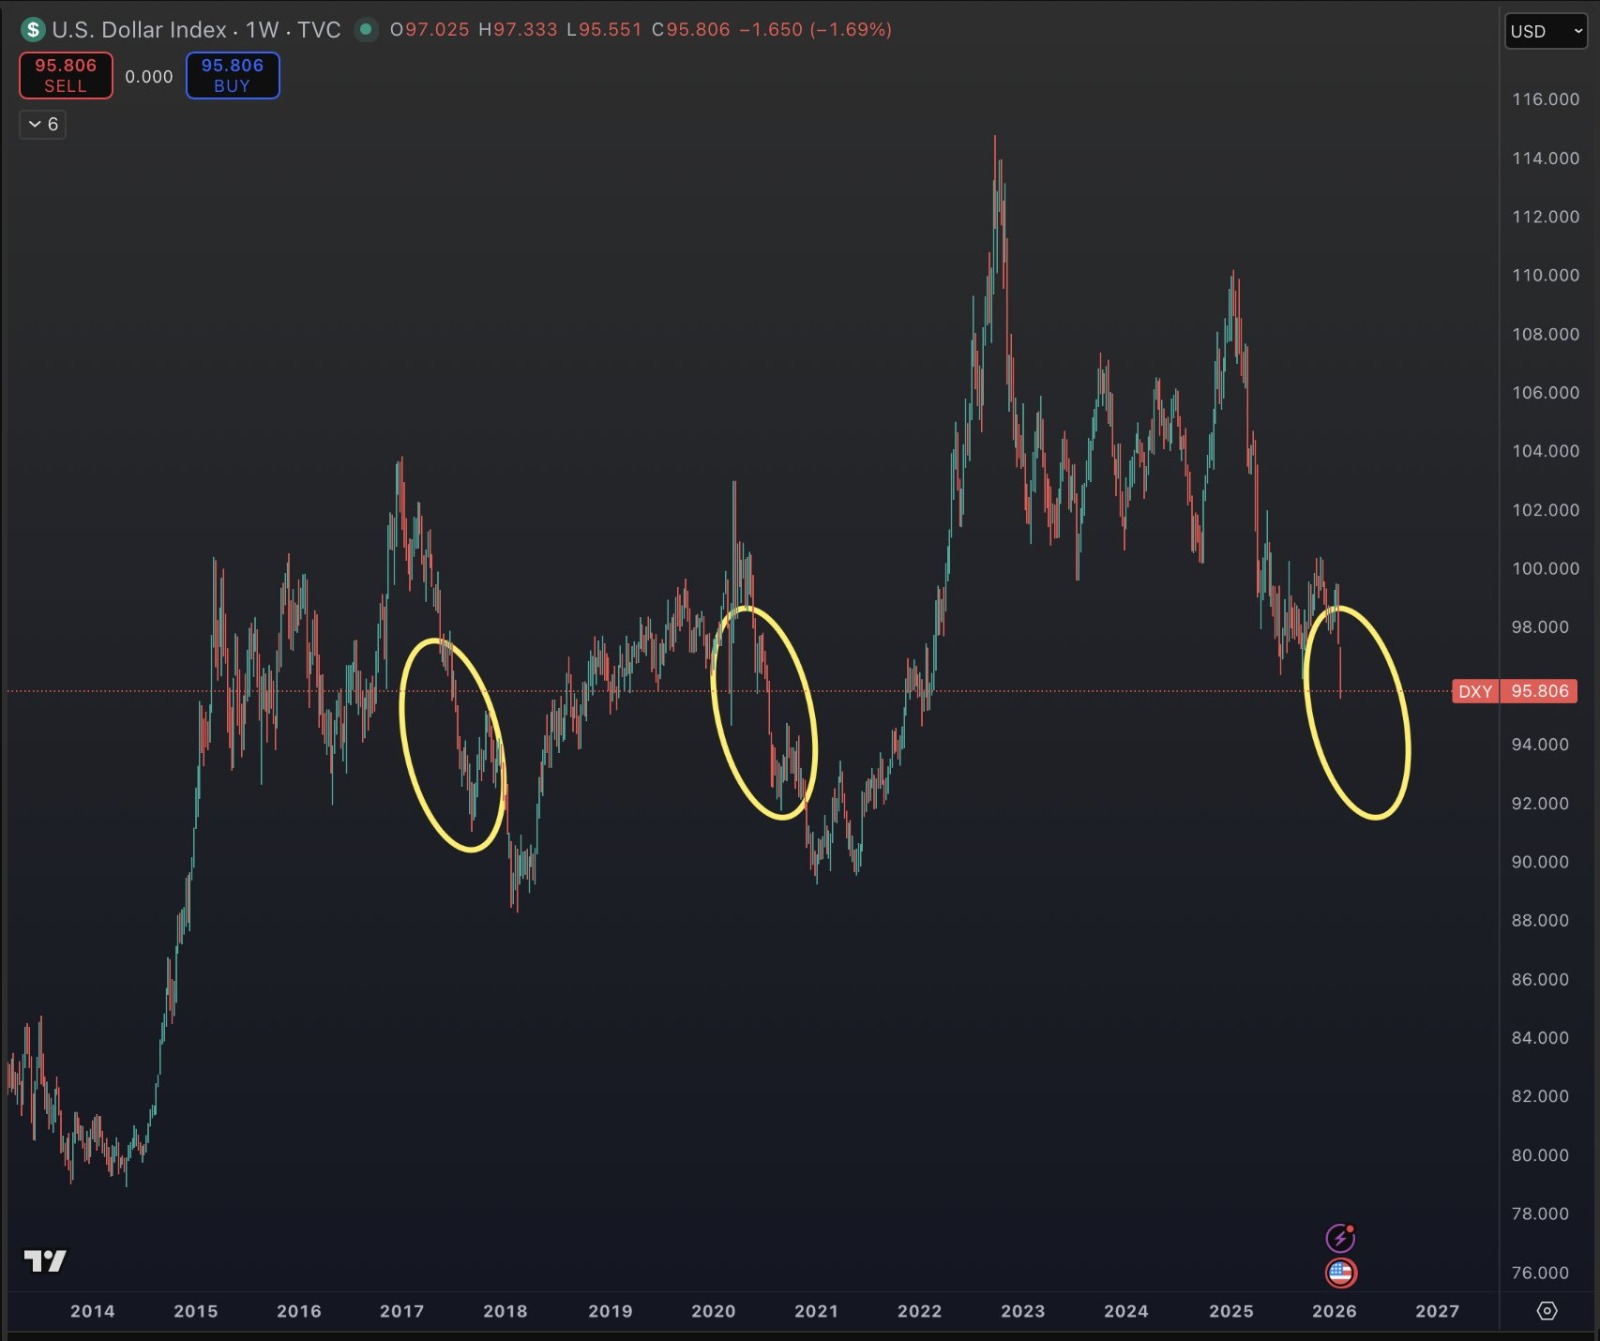Open the purple lightning bolt event icon

(1340, 1238)
